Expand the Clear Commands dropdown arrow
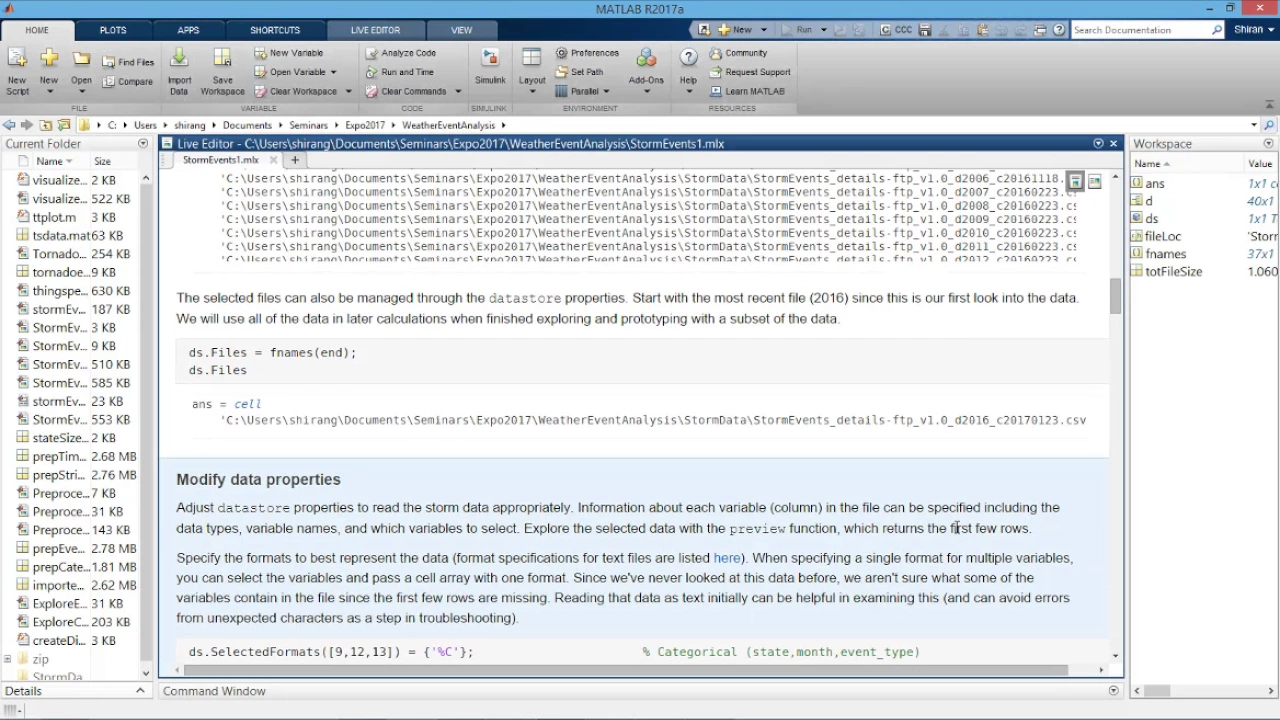The width and height of the screenshot is (1280, 720). point(458,91)
